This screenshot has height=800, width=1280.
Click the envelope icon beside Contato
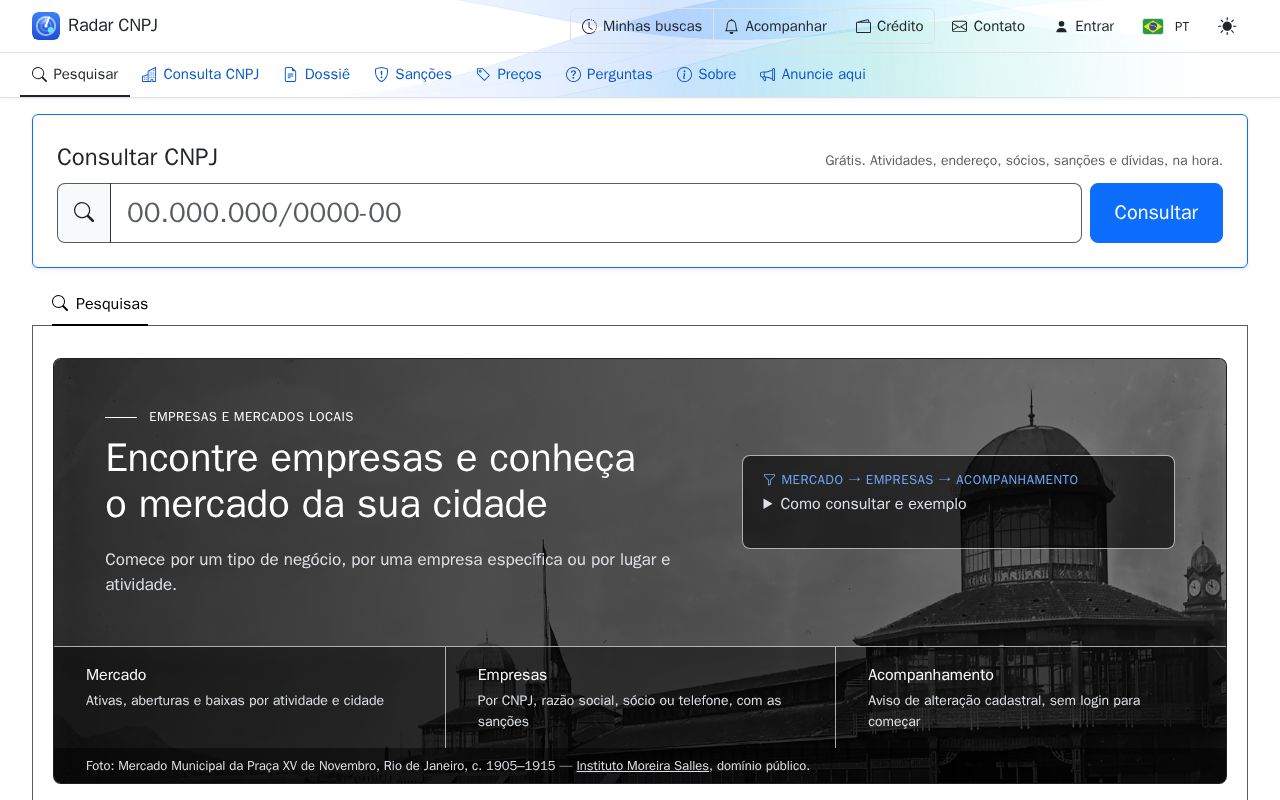click(x=959, y=27)
